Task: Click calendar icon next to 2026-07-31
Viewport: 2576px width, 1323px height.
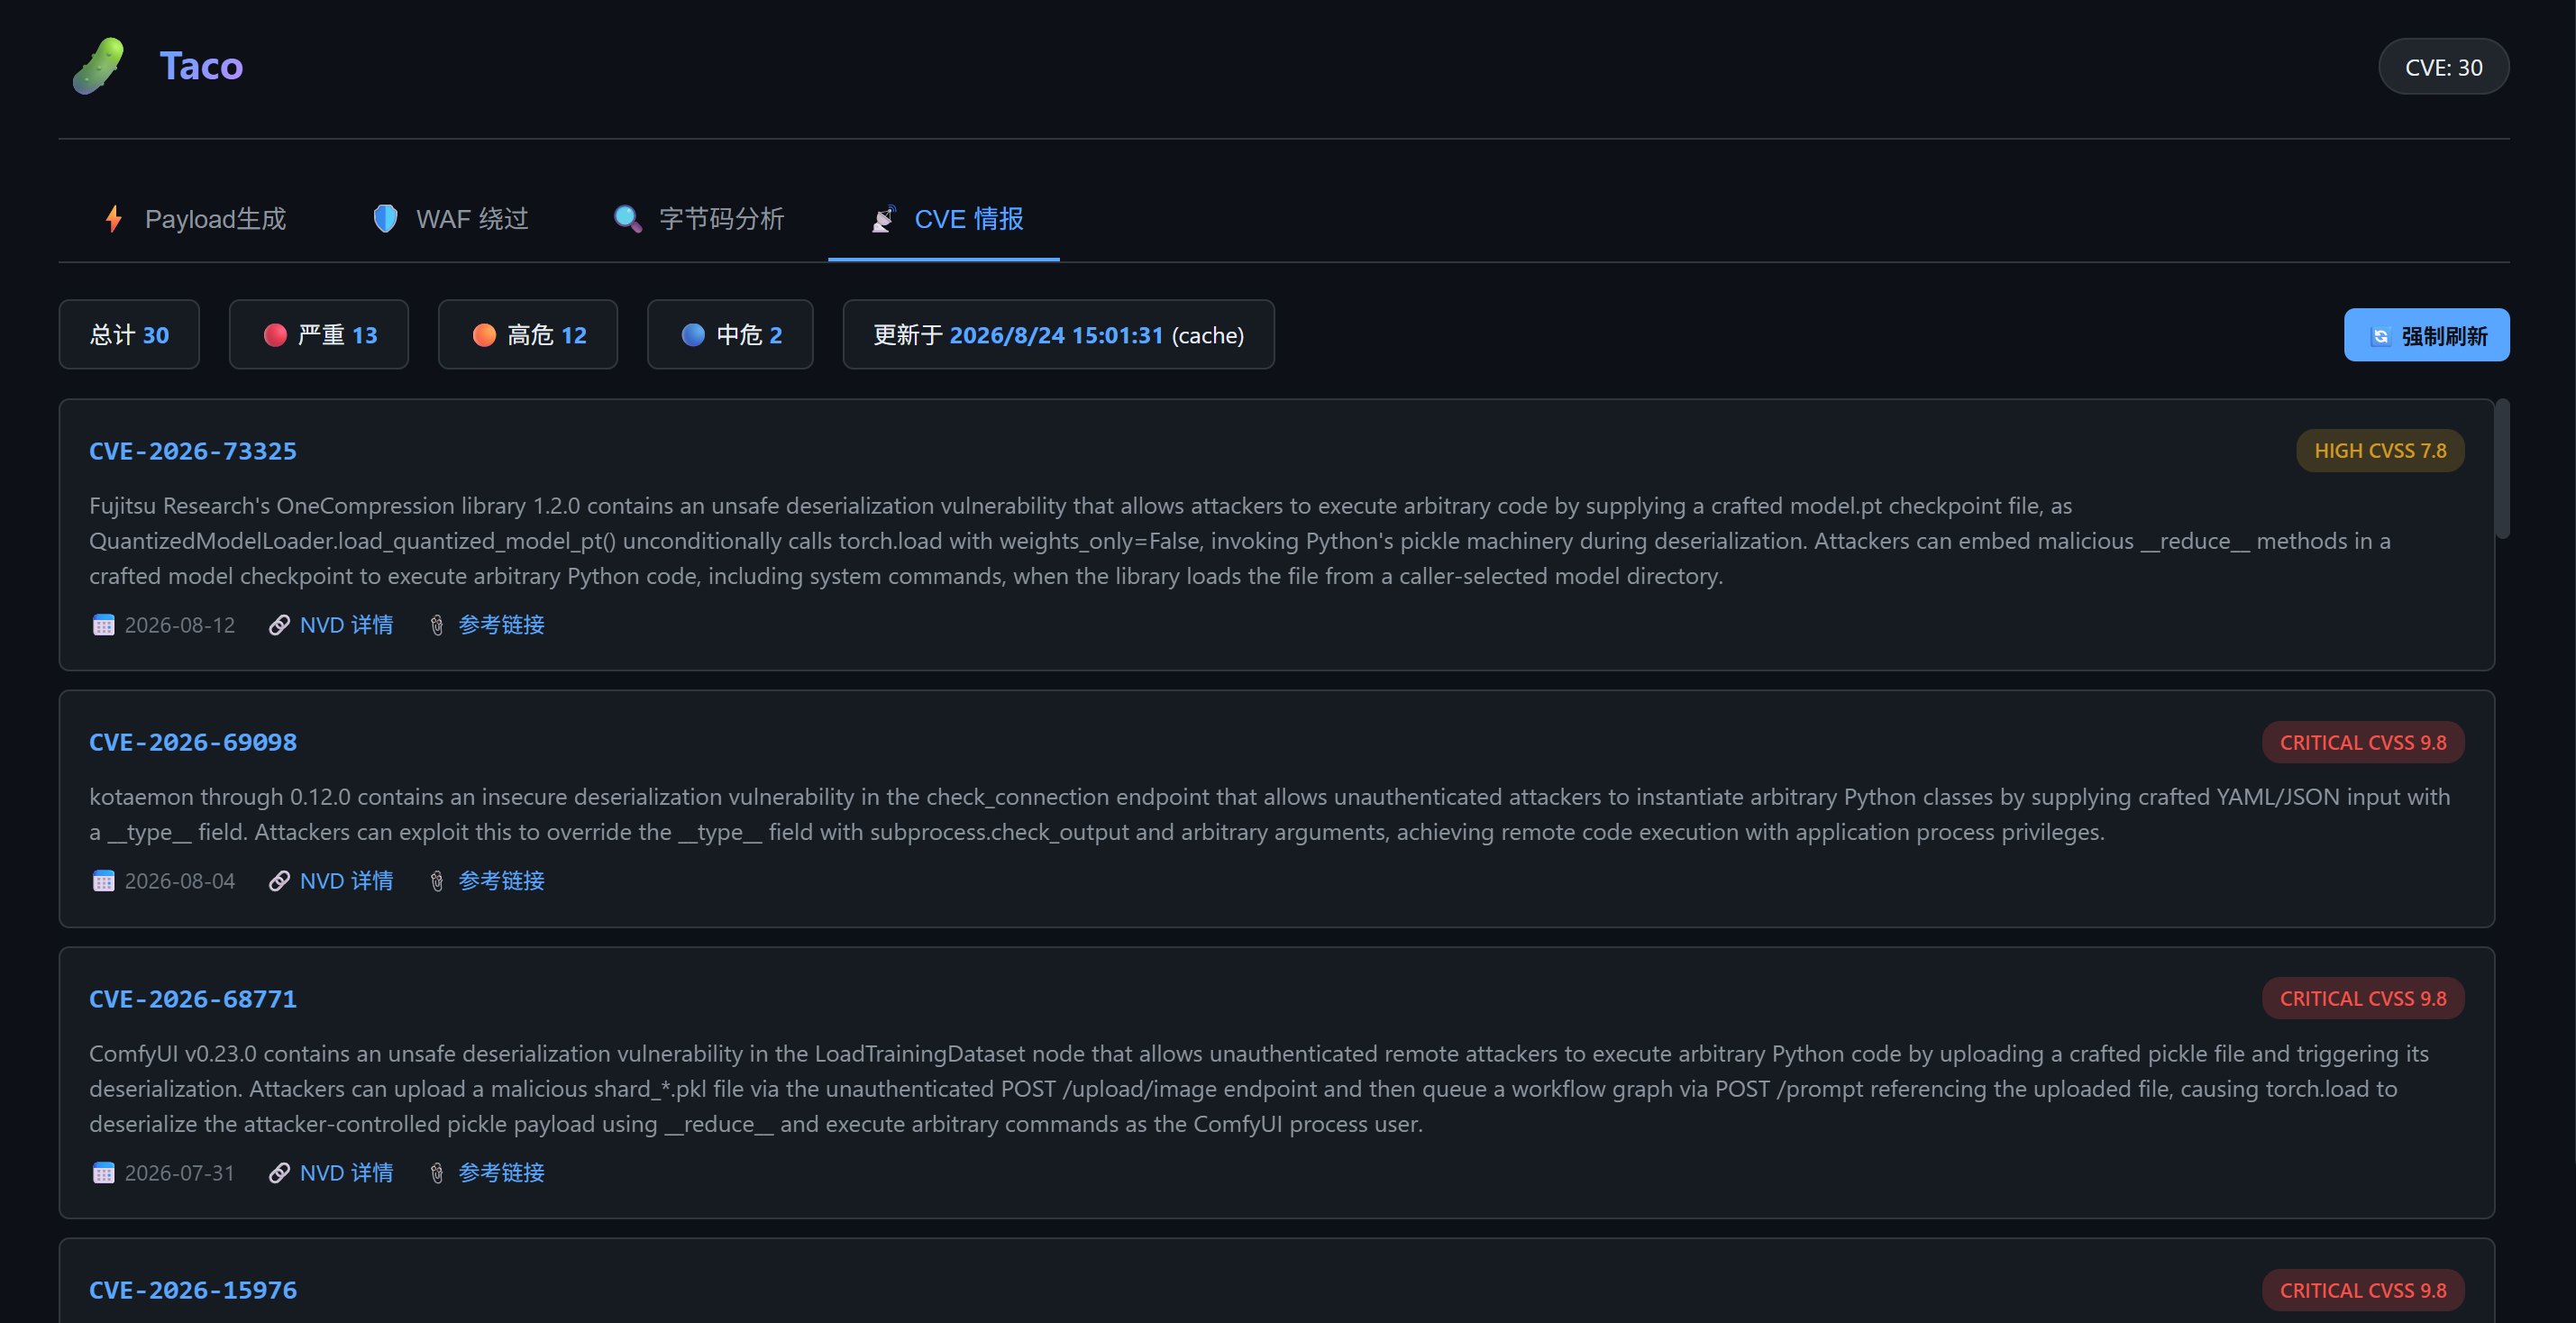Action: point(103,1173)
